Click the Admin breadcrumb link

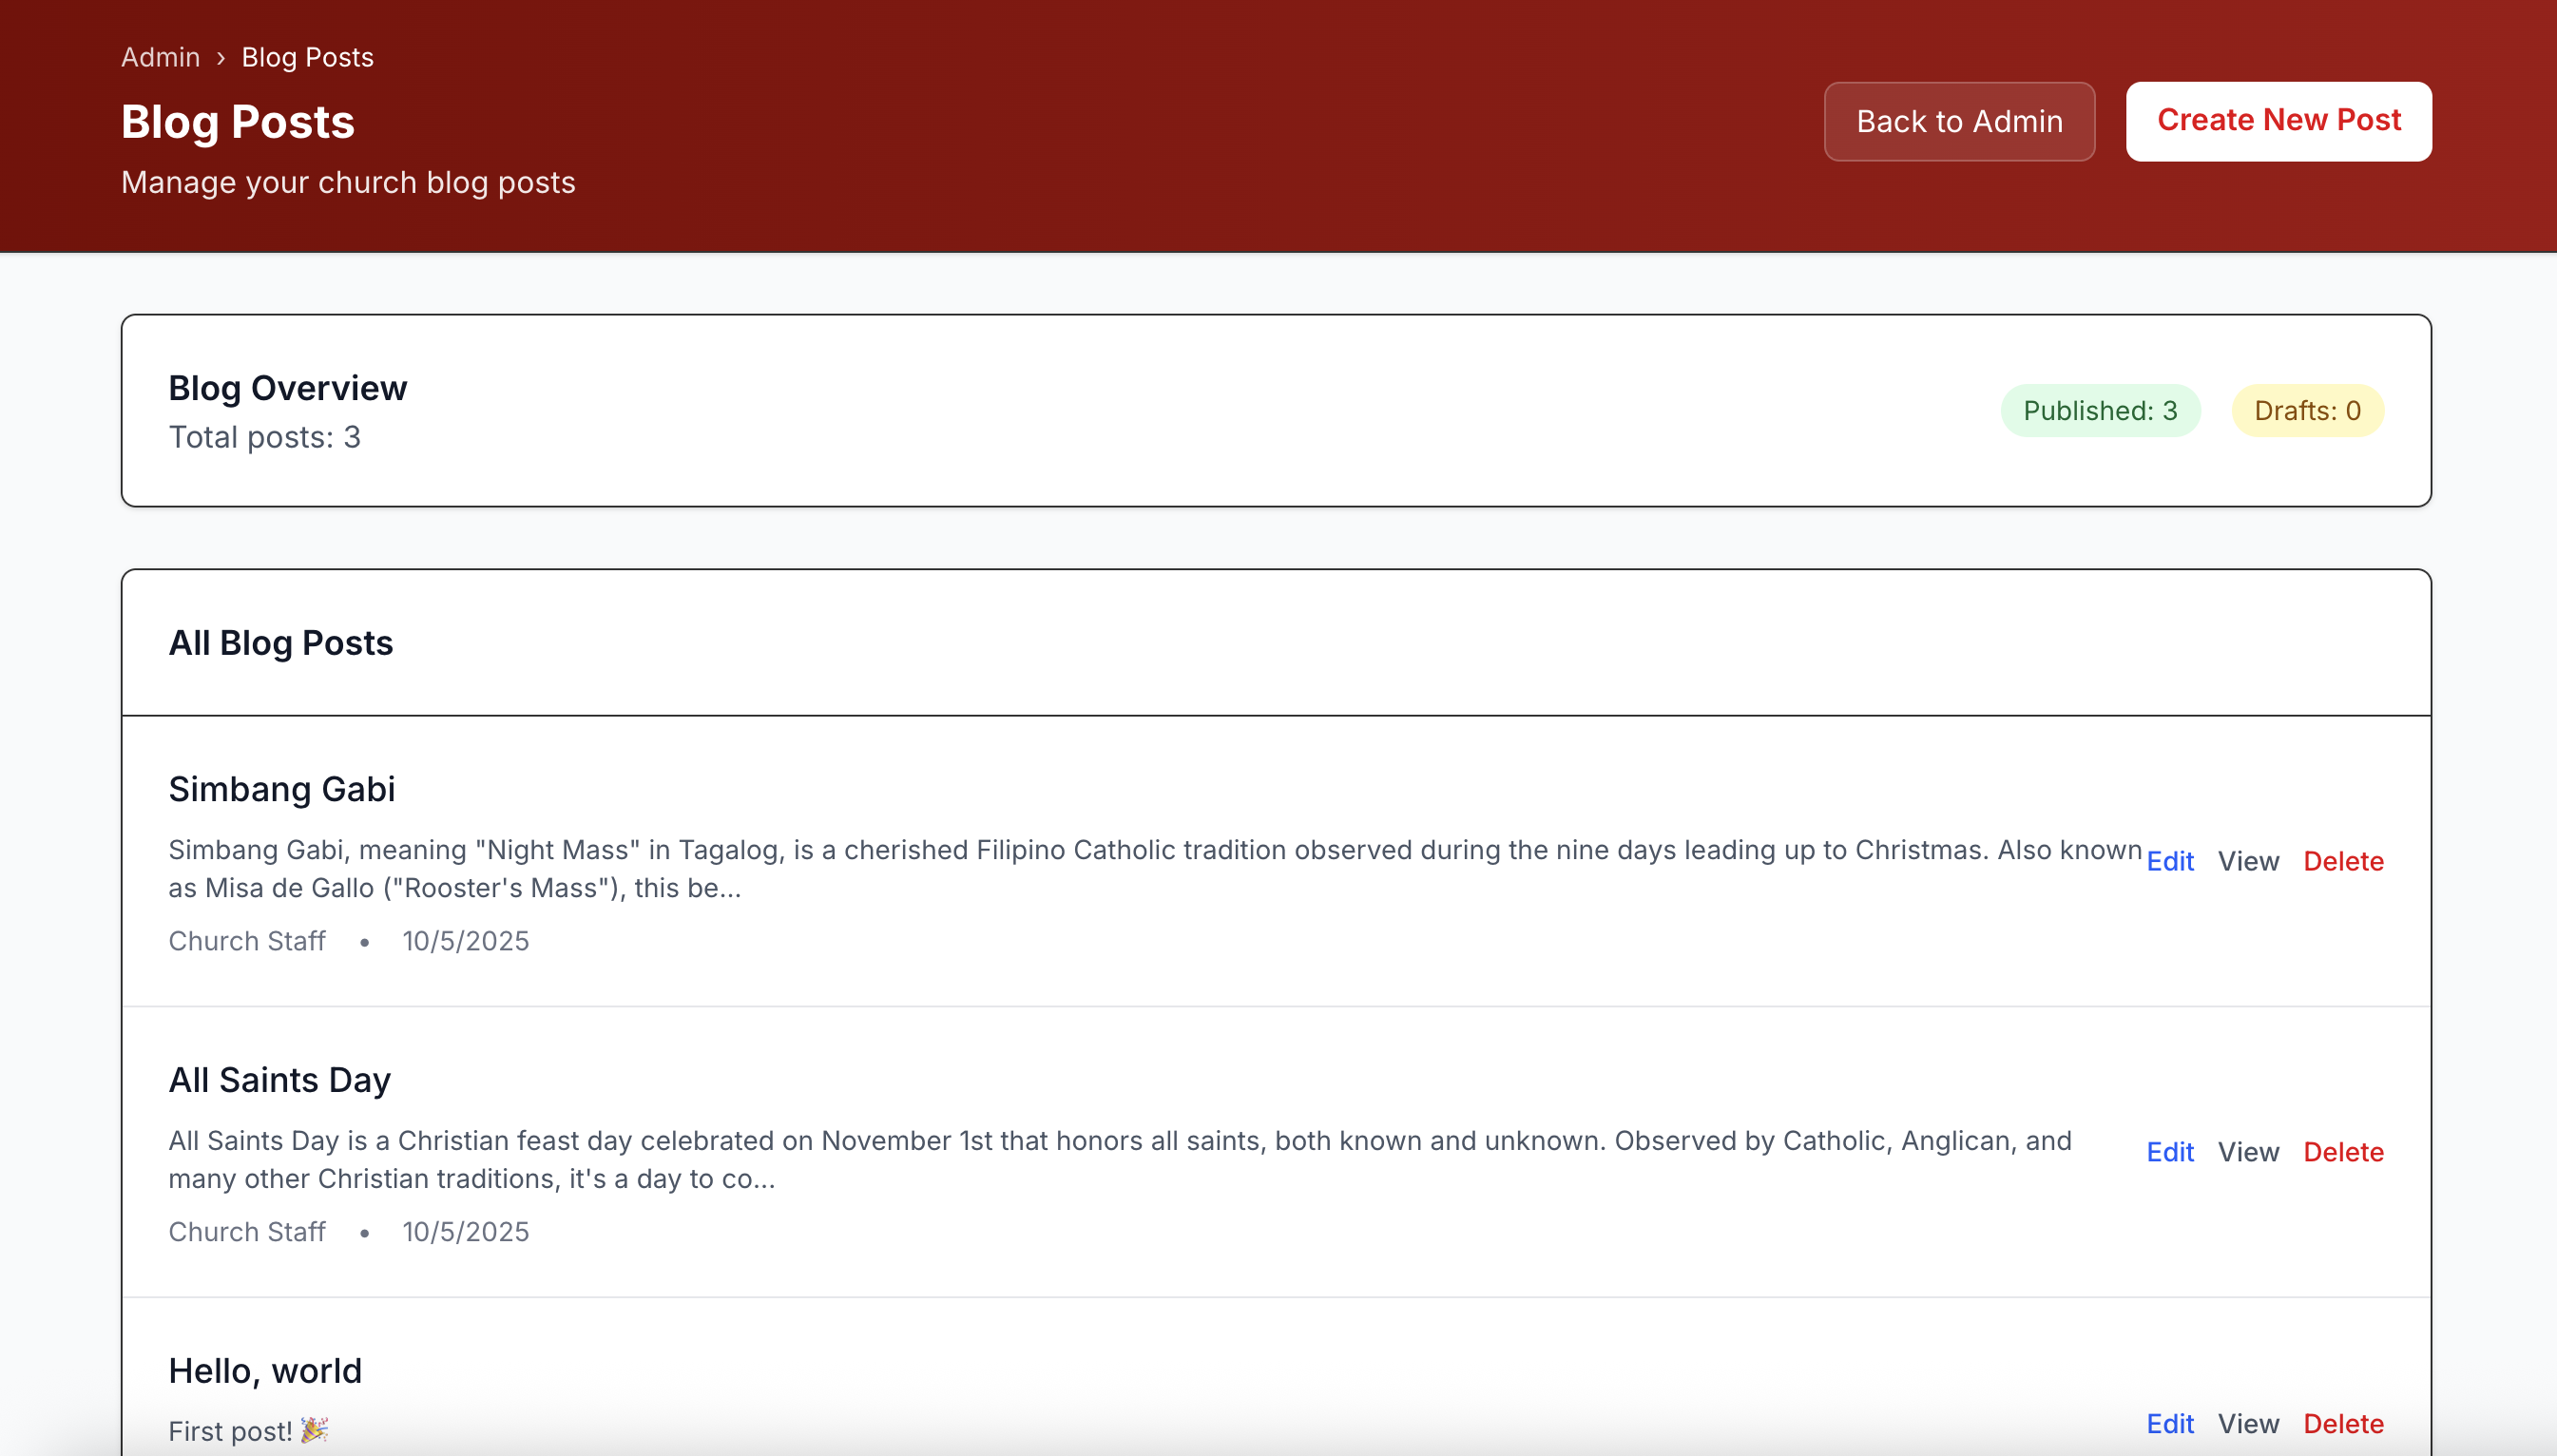click(160, 57)
